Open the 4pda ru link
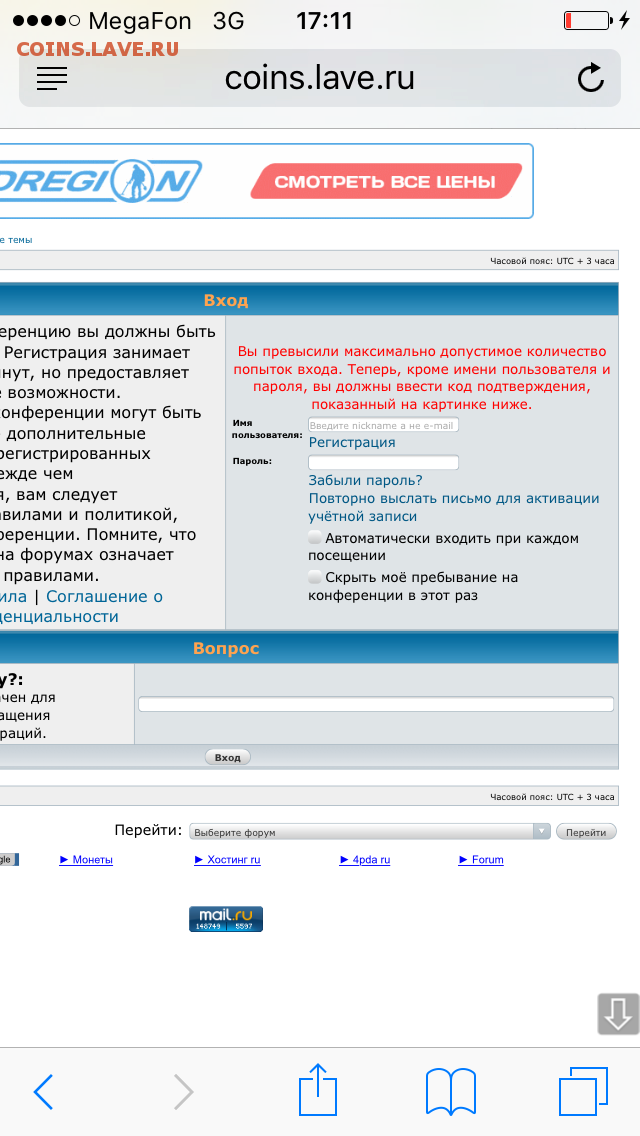Screen dimensions: 640x1136 (x=365, y=860)
